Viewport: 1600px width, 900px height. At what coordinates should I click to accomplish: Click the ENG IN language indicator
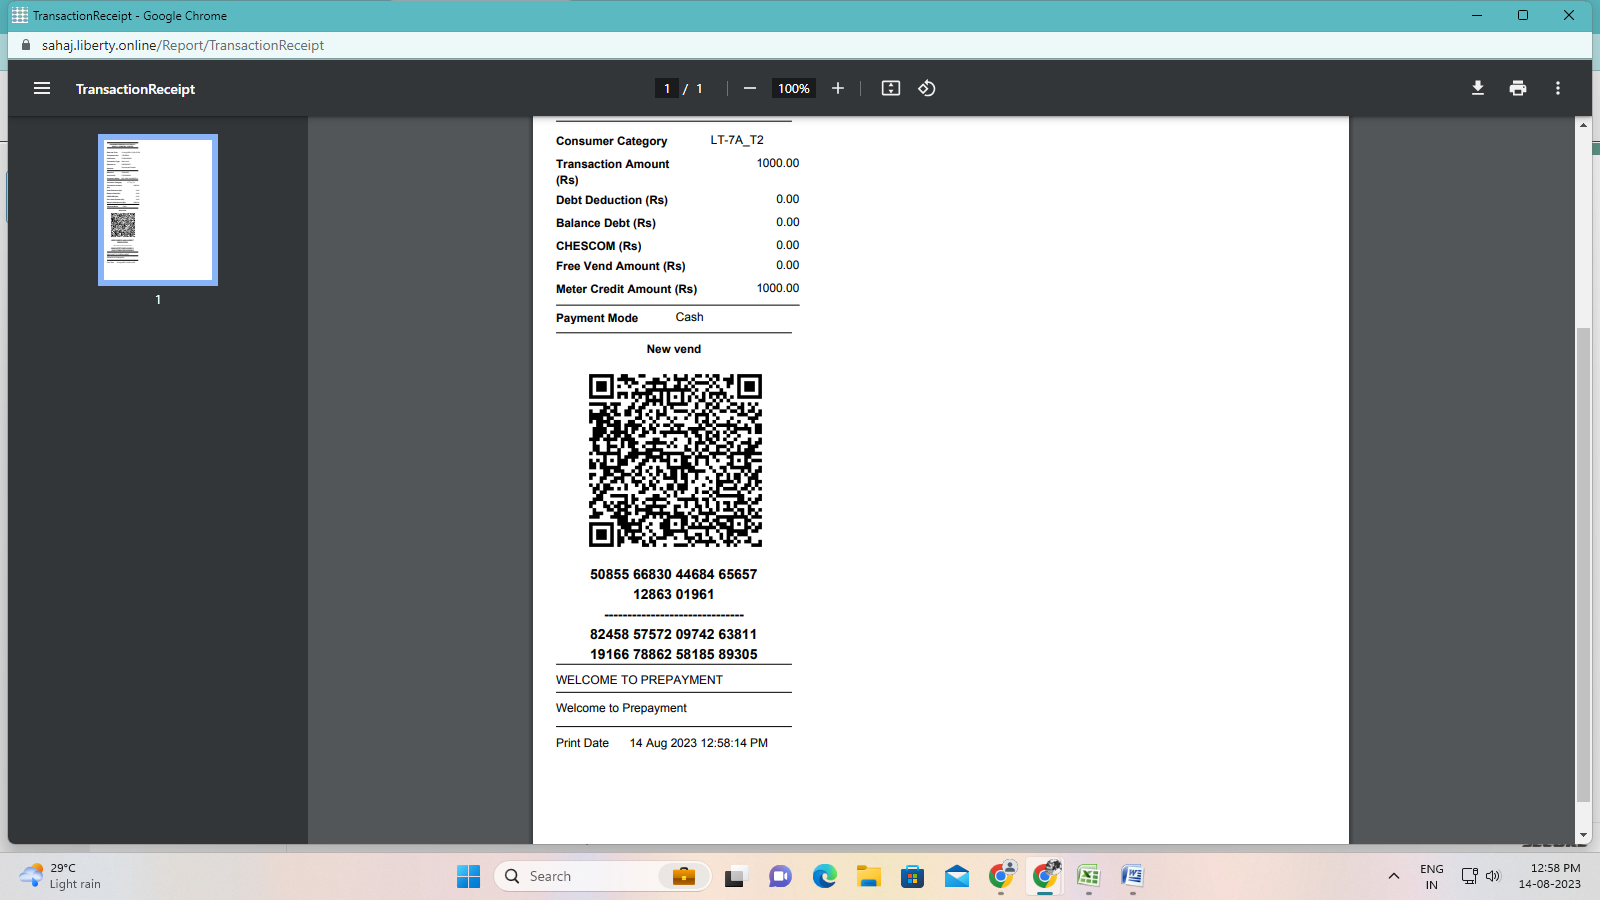(x=1432, y=876)
